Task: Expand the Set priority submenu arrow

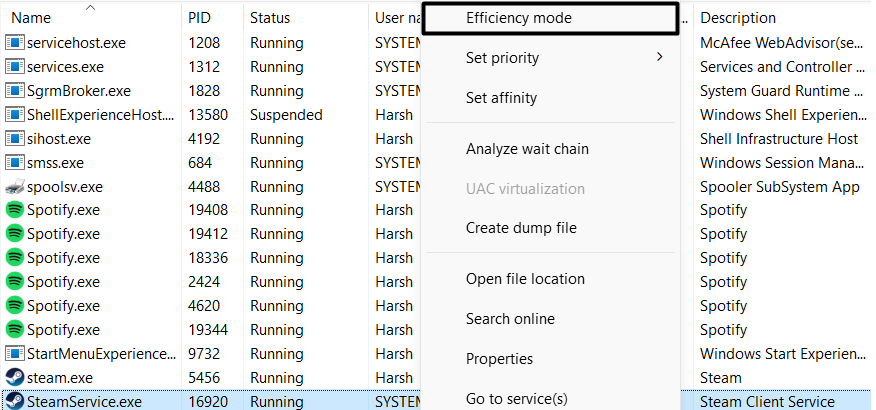Action: coord(659,57)
